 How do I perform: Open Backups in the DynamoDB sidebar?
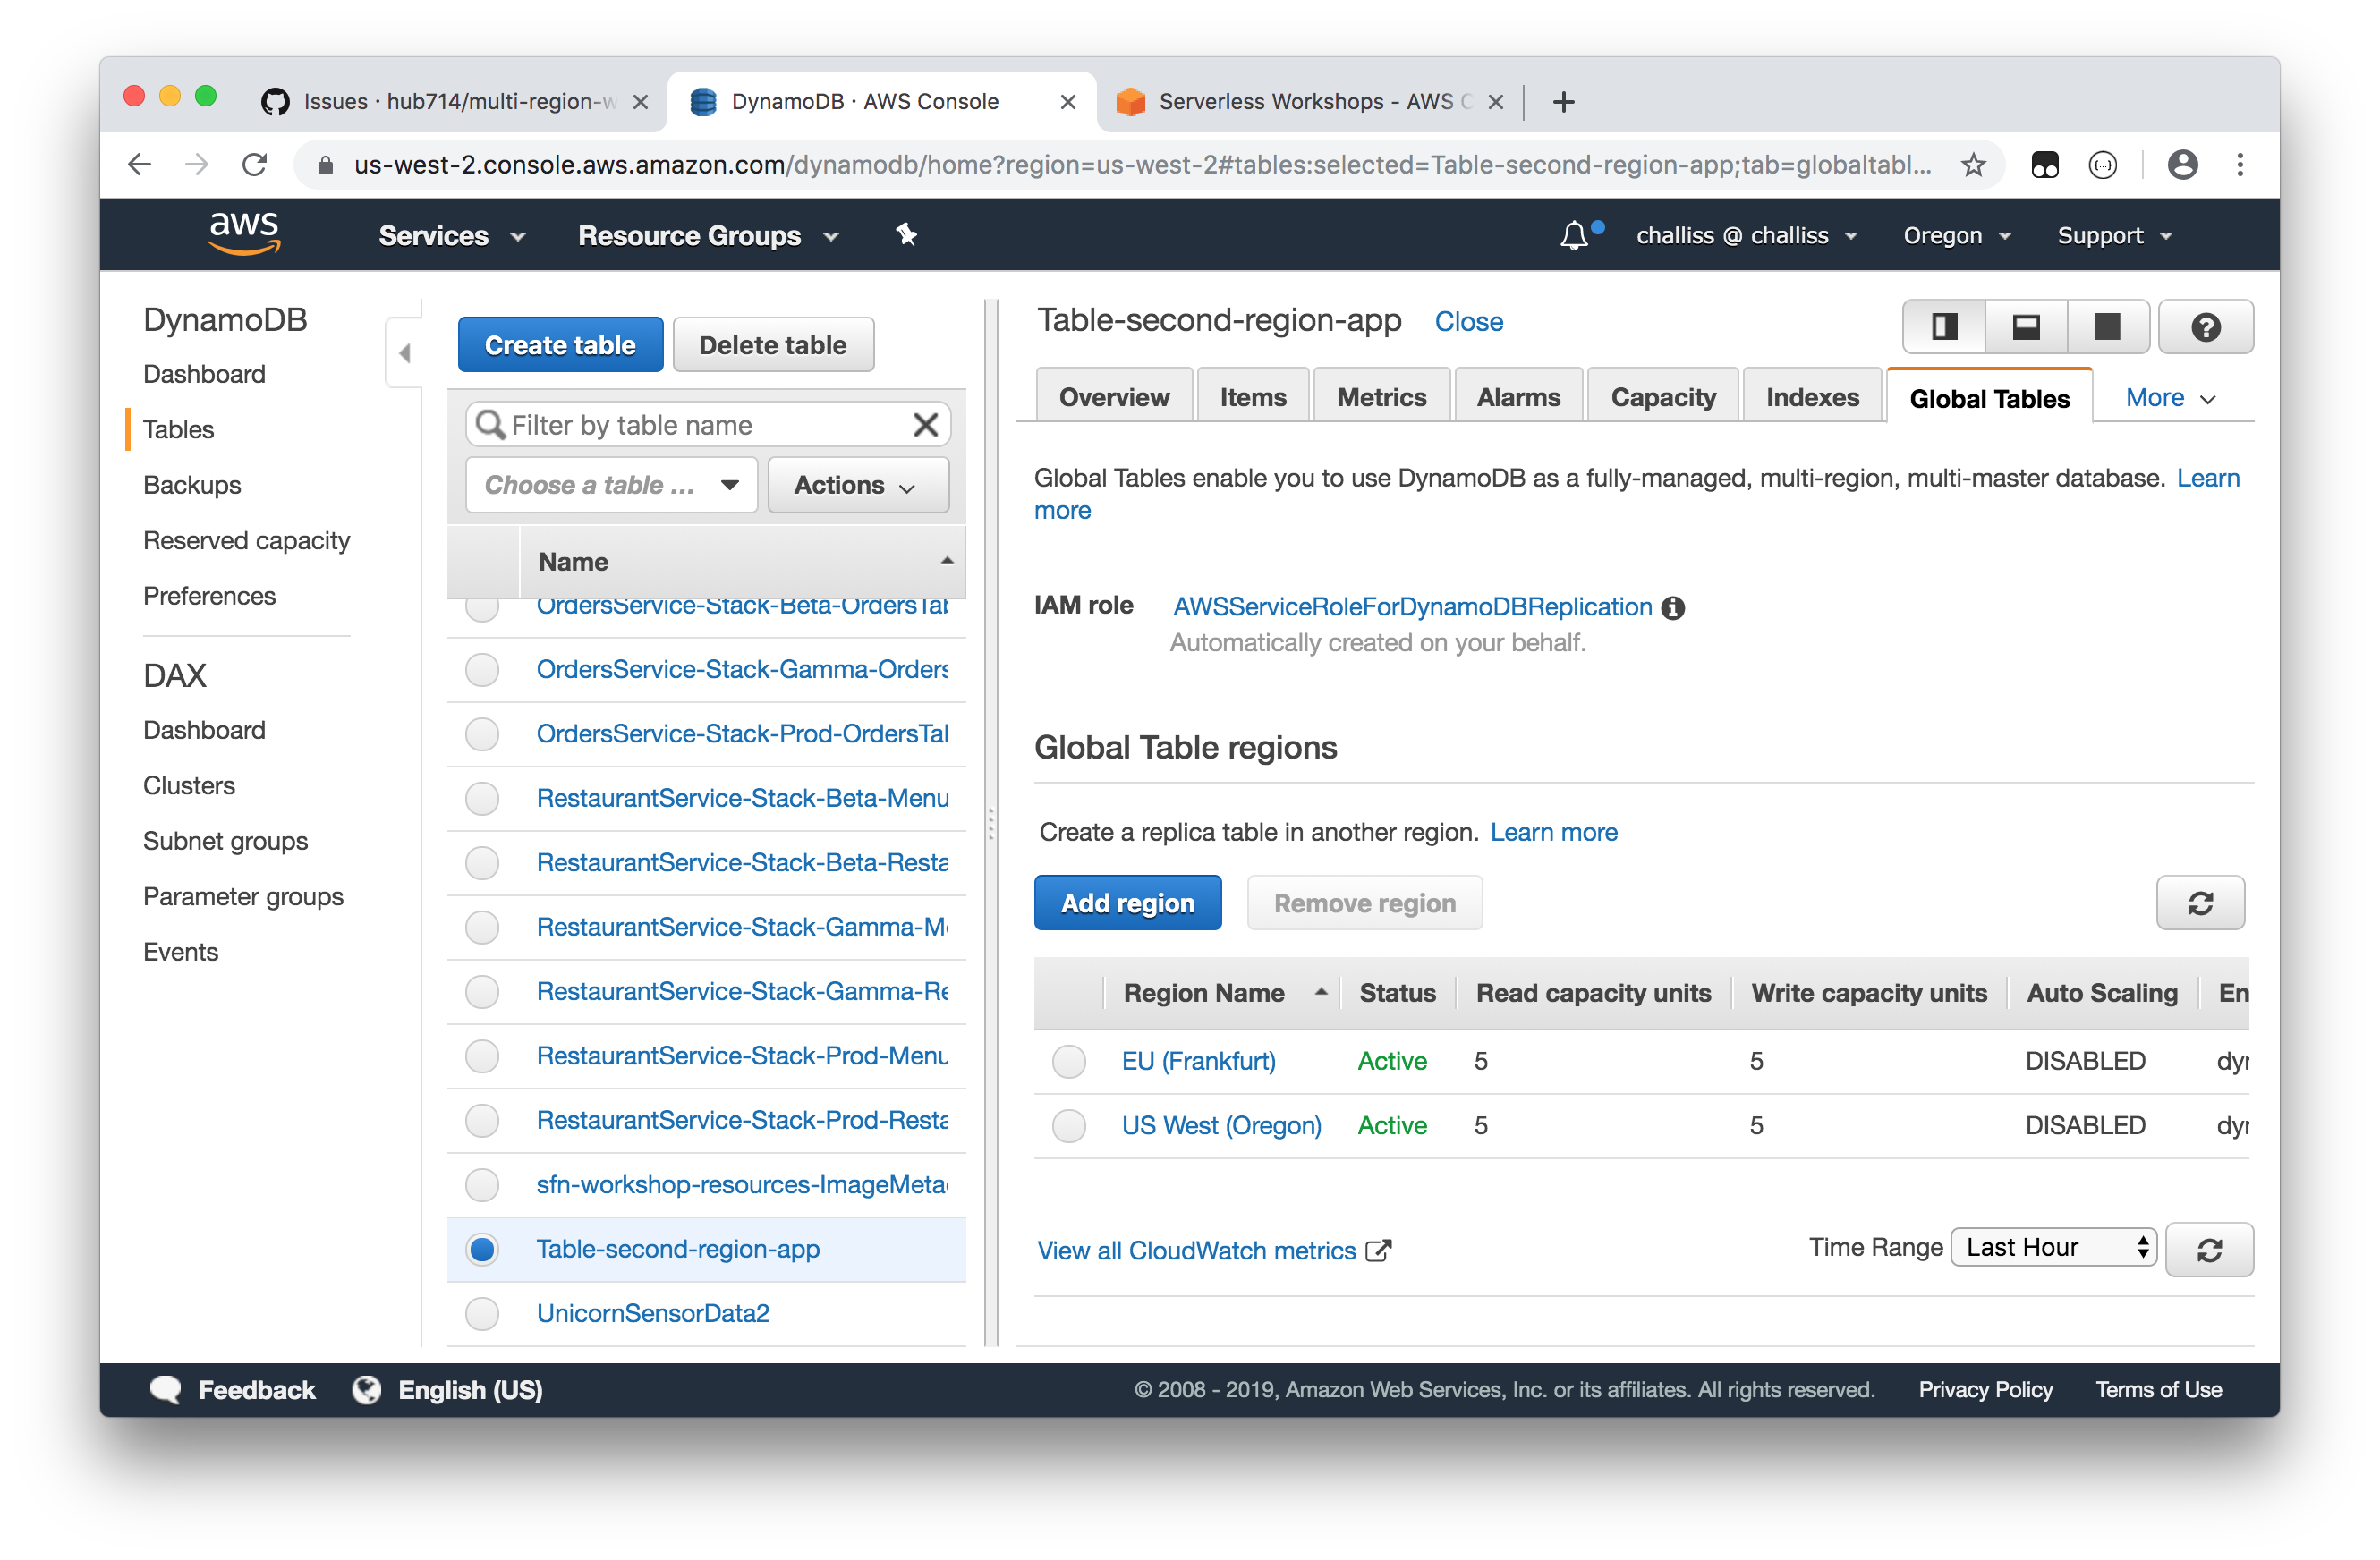(192, 485)
